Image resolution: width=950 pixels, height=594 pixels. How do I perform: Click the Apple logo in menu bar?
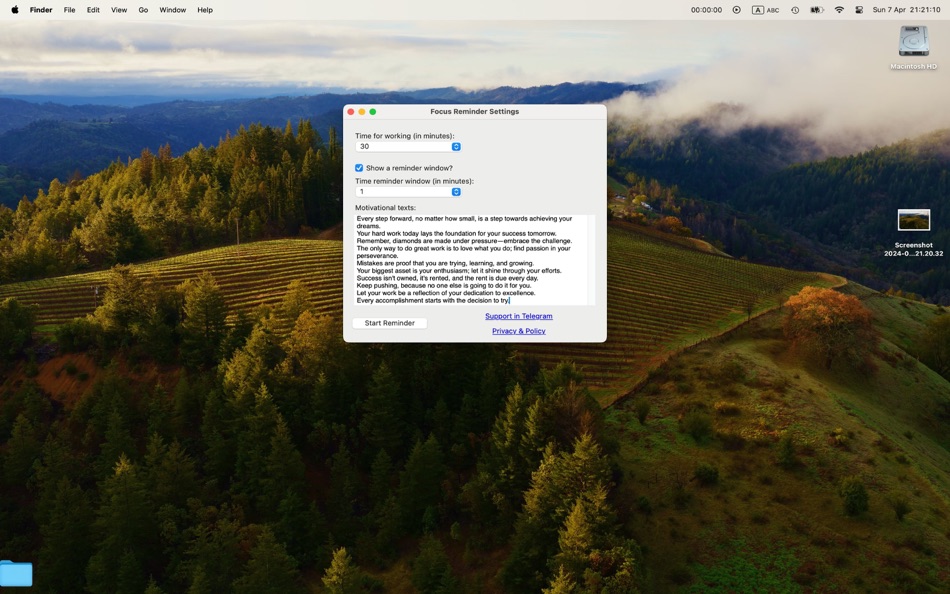(14, 10)
